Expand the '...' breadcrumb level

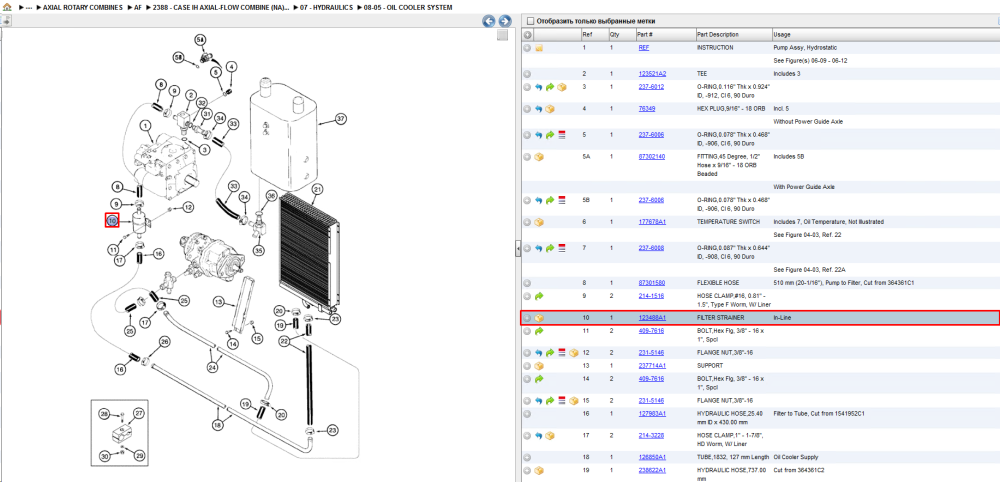coord(29,7)
